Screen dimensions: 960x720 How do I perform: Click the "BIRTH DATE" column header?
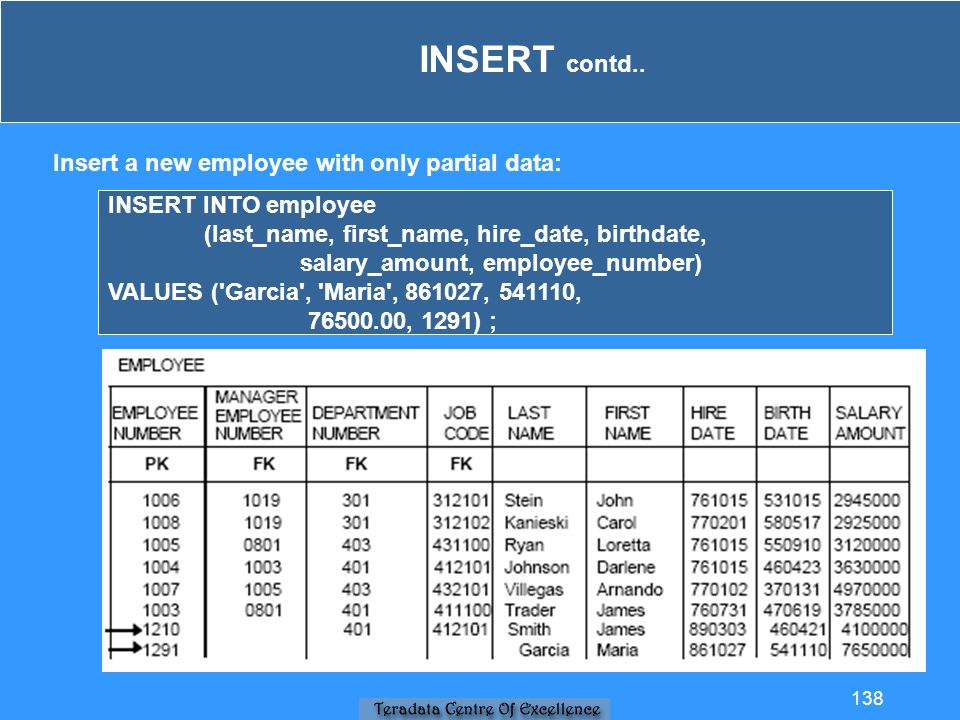point(787,423)
